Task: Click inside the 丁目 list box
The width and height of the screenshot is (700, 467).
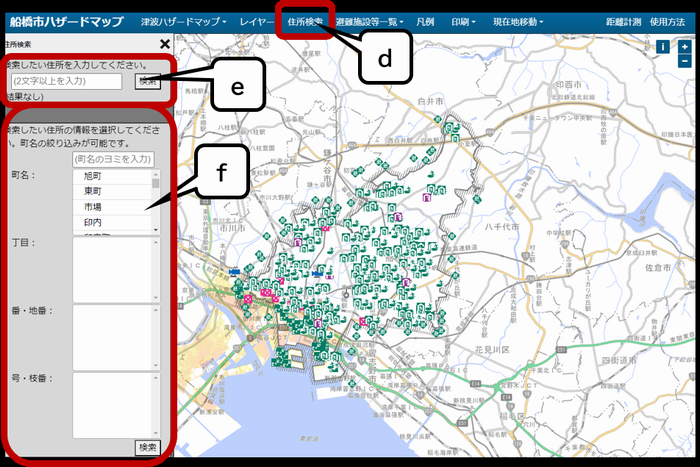Action: pyautogui.click(x=116, y=270)
